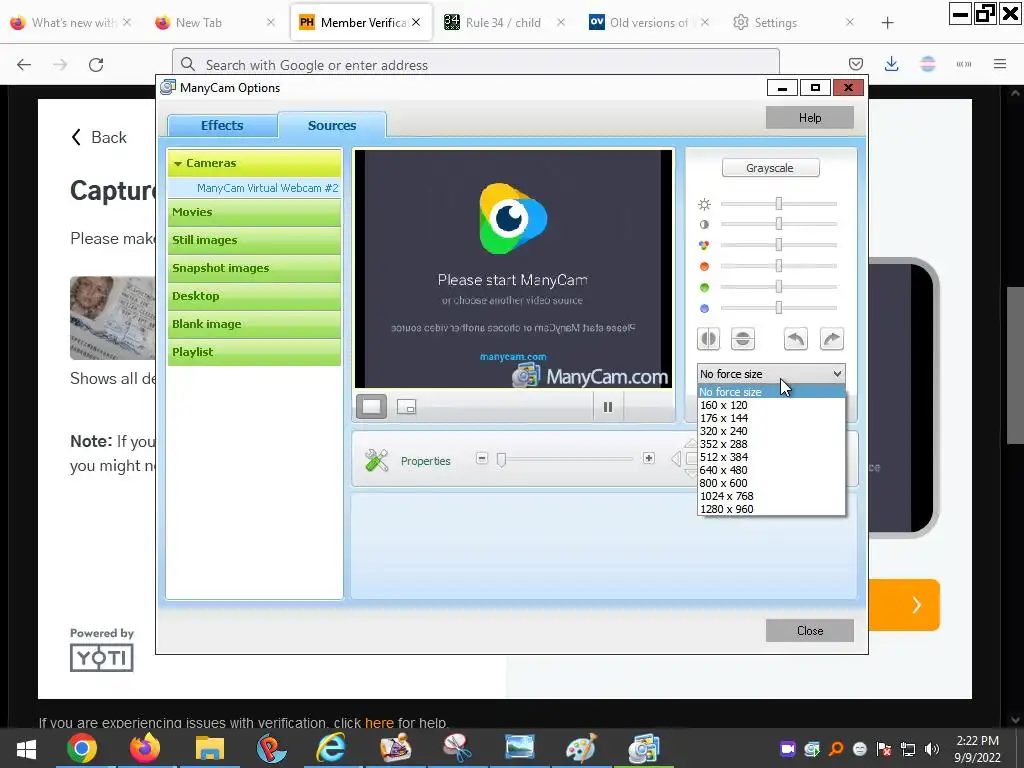The height and width of the screenshot is (768, 1024).
Task: Close the No force size dropdown
Action: [x=771, y=374]
